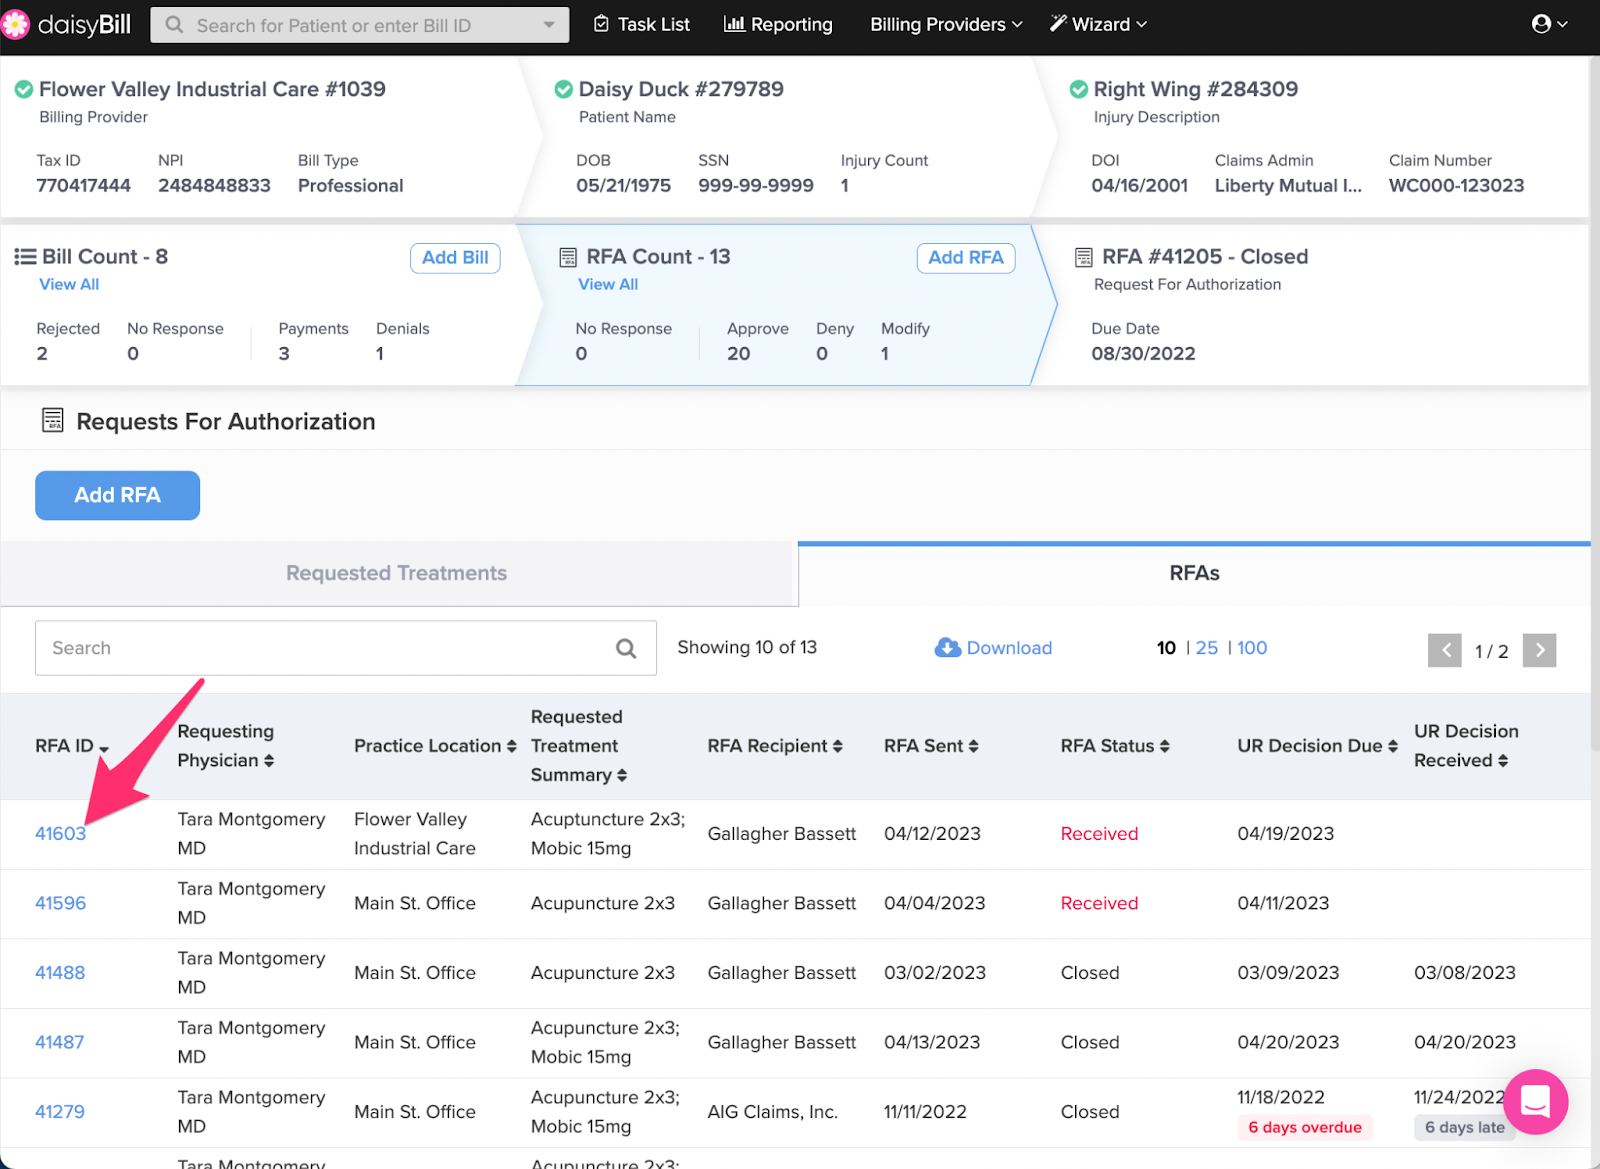Image resolution: width=1600 pixels, height=1169 pixels.
Task: Click the RFA Count form icon
Action: (568, 257)
